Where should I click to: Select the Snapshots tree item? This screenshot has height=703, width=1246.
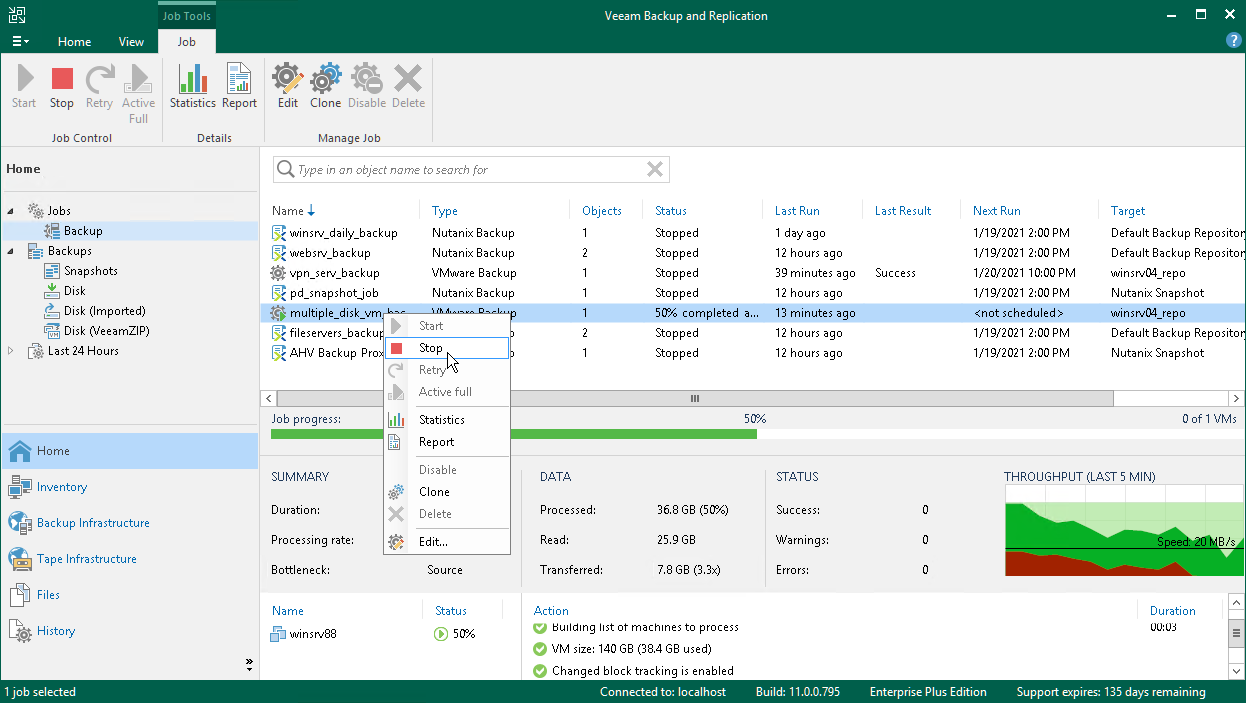(x=90, y=271)
